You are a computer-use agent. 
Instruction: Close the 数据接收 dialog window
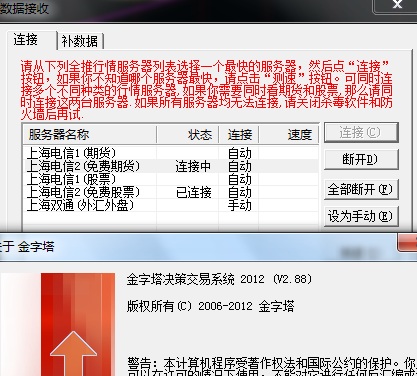click(396, 5)
